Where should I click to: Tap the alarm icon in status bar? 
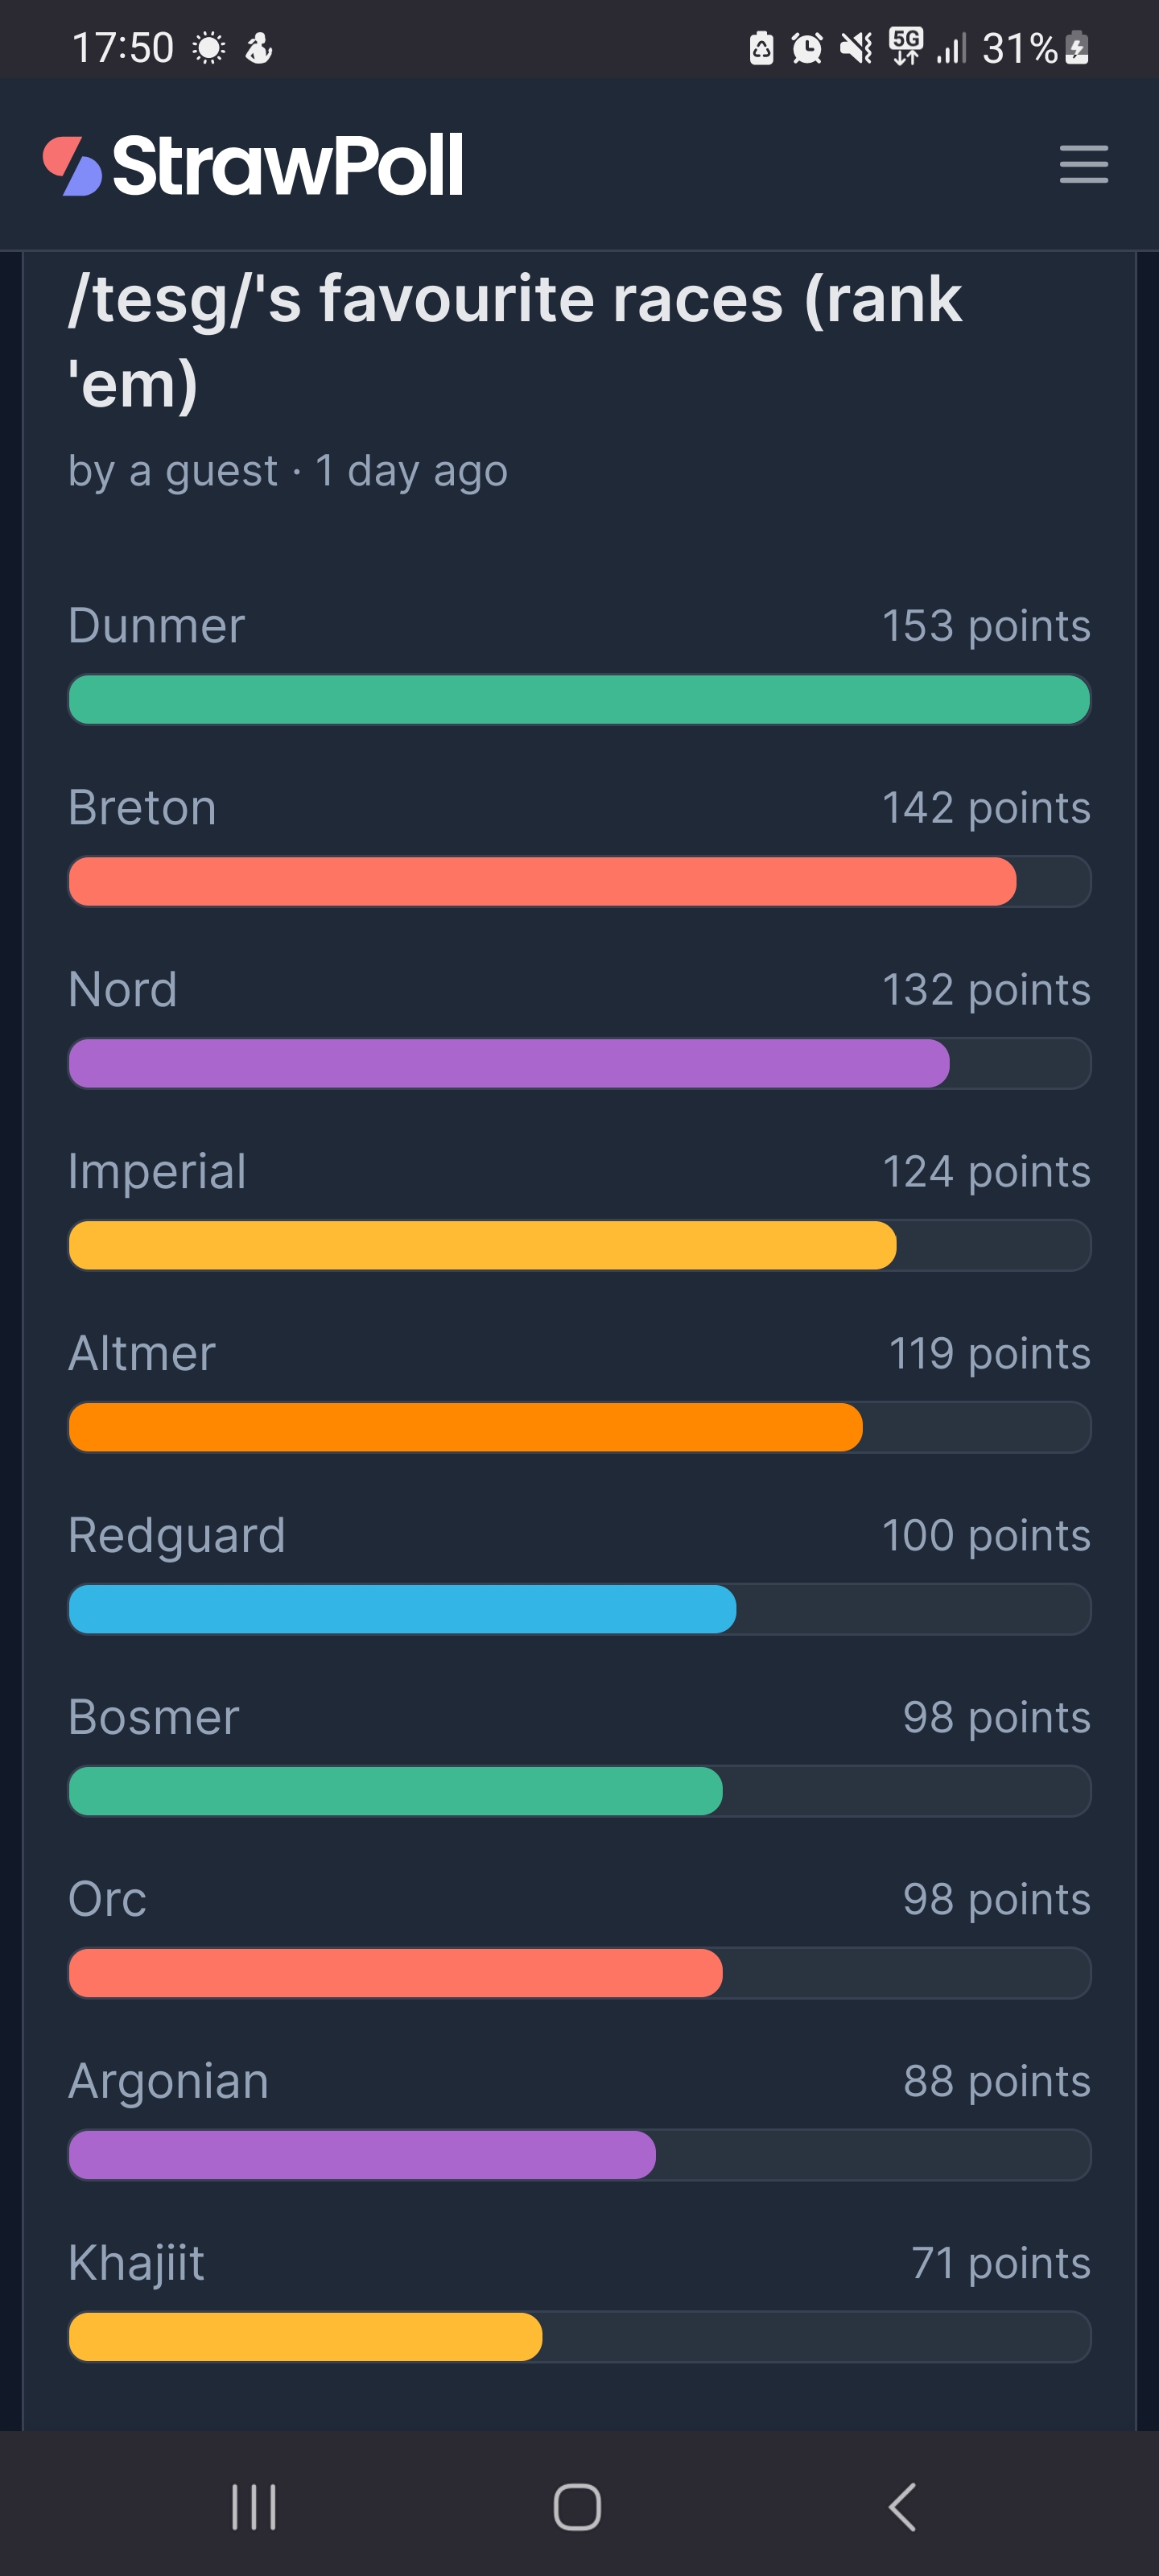806,48
